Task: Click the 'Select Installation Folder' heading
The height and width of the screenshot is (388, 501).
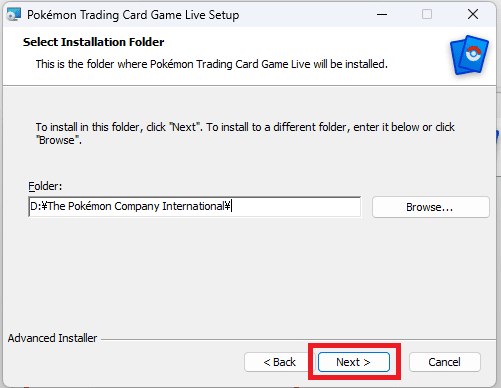Action: pyautogui.click(x=93, y=42)
